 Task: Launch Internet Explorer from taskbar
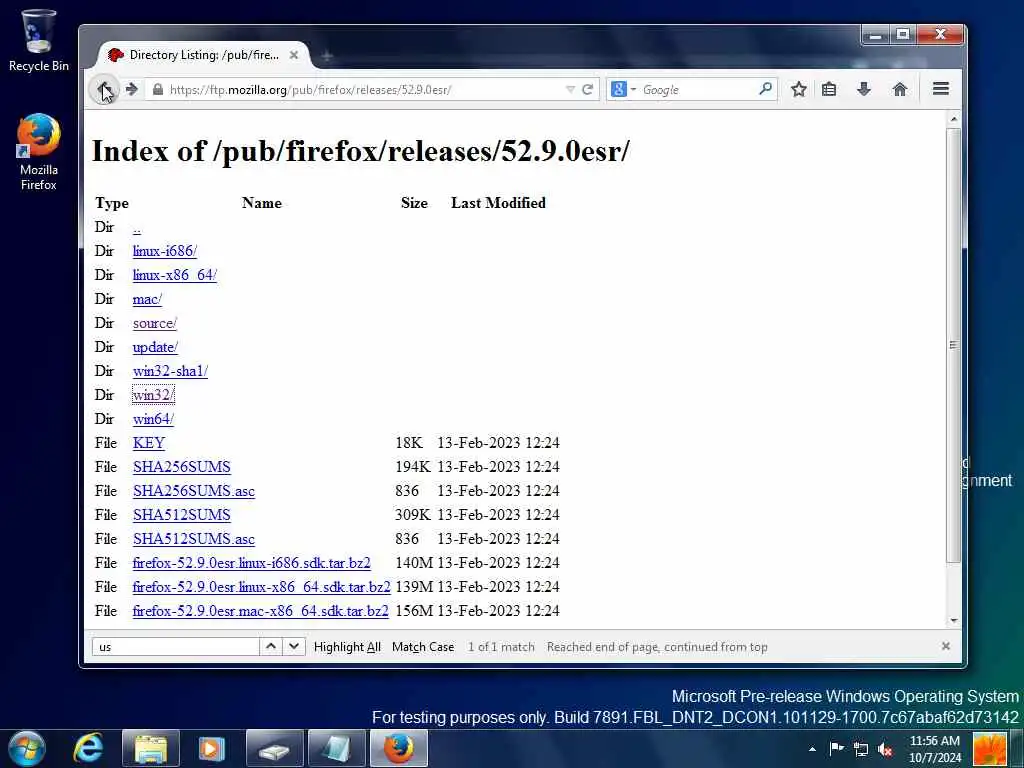pyautogui.click(x=88, y=748)
